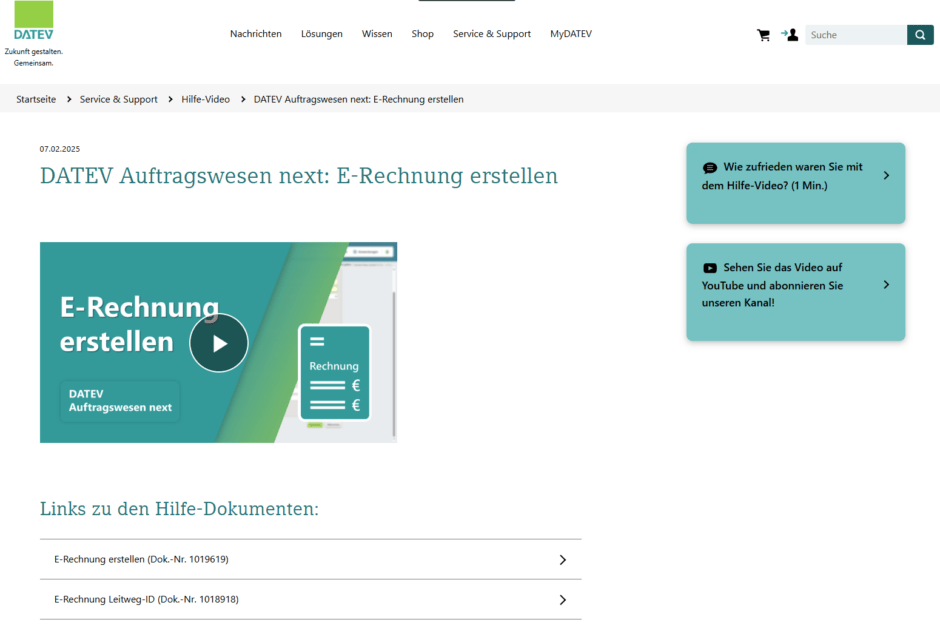Open the shopping cart

coord(763,35)
